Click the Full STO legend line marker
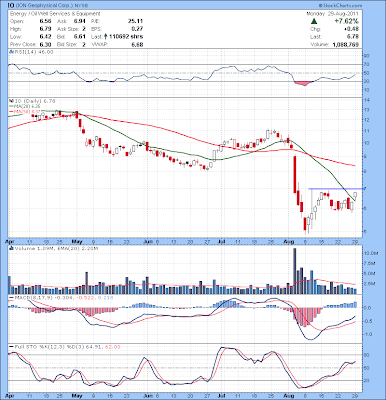The height and width of the screenshot is (400, 386). [11, 347]
